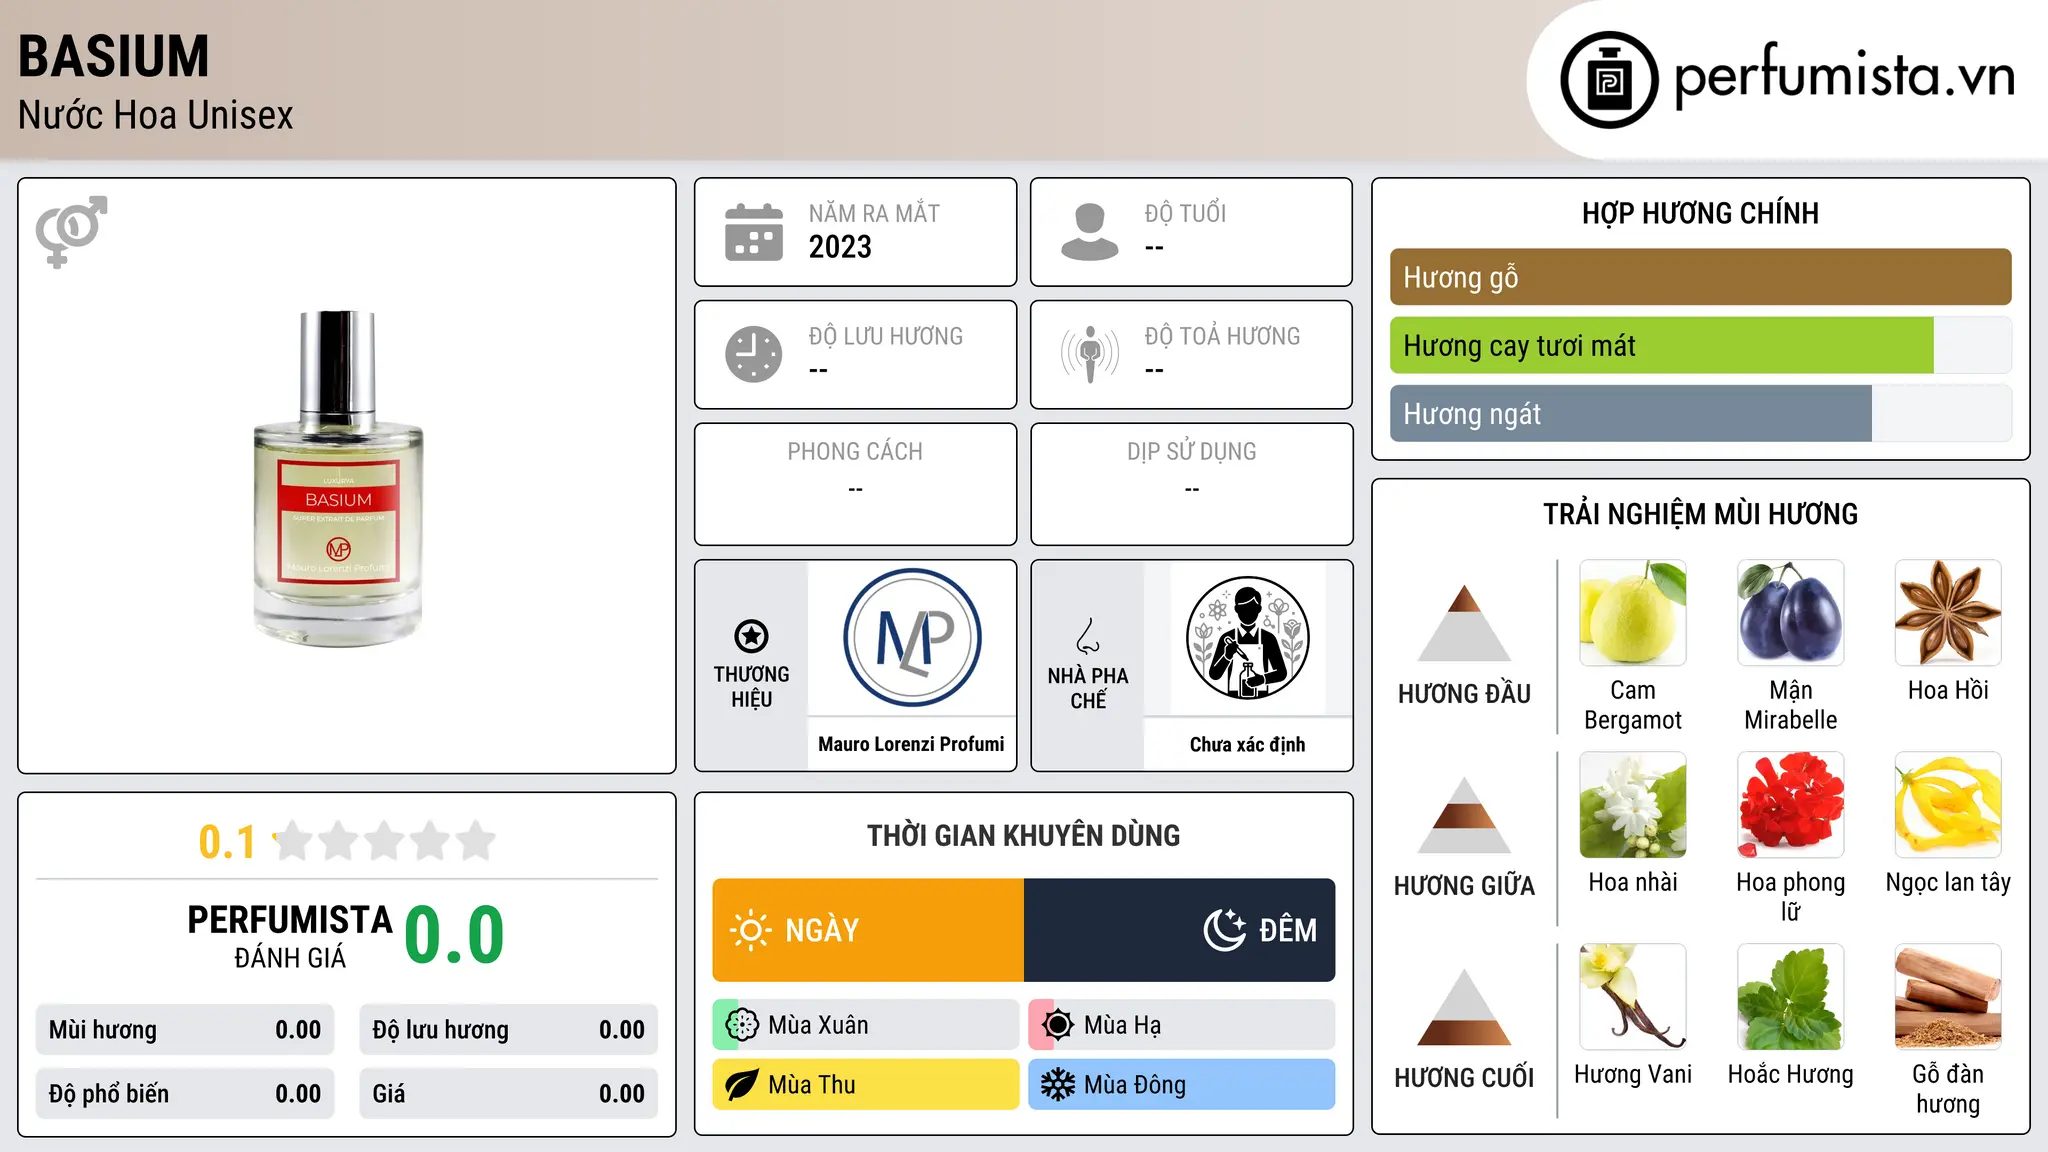Screen dimensions: 2048x1152
Task: Click the leaf icon for Mùa Thu
Action: 742,1085
